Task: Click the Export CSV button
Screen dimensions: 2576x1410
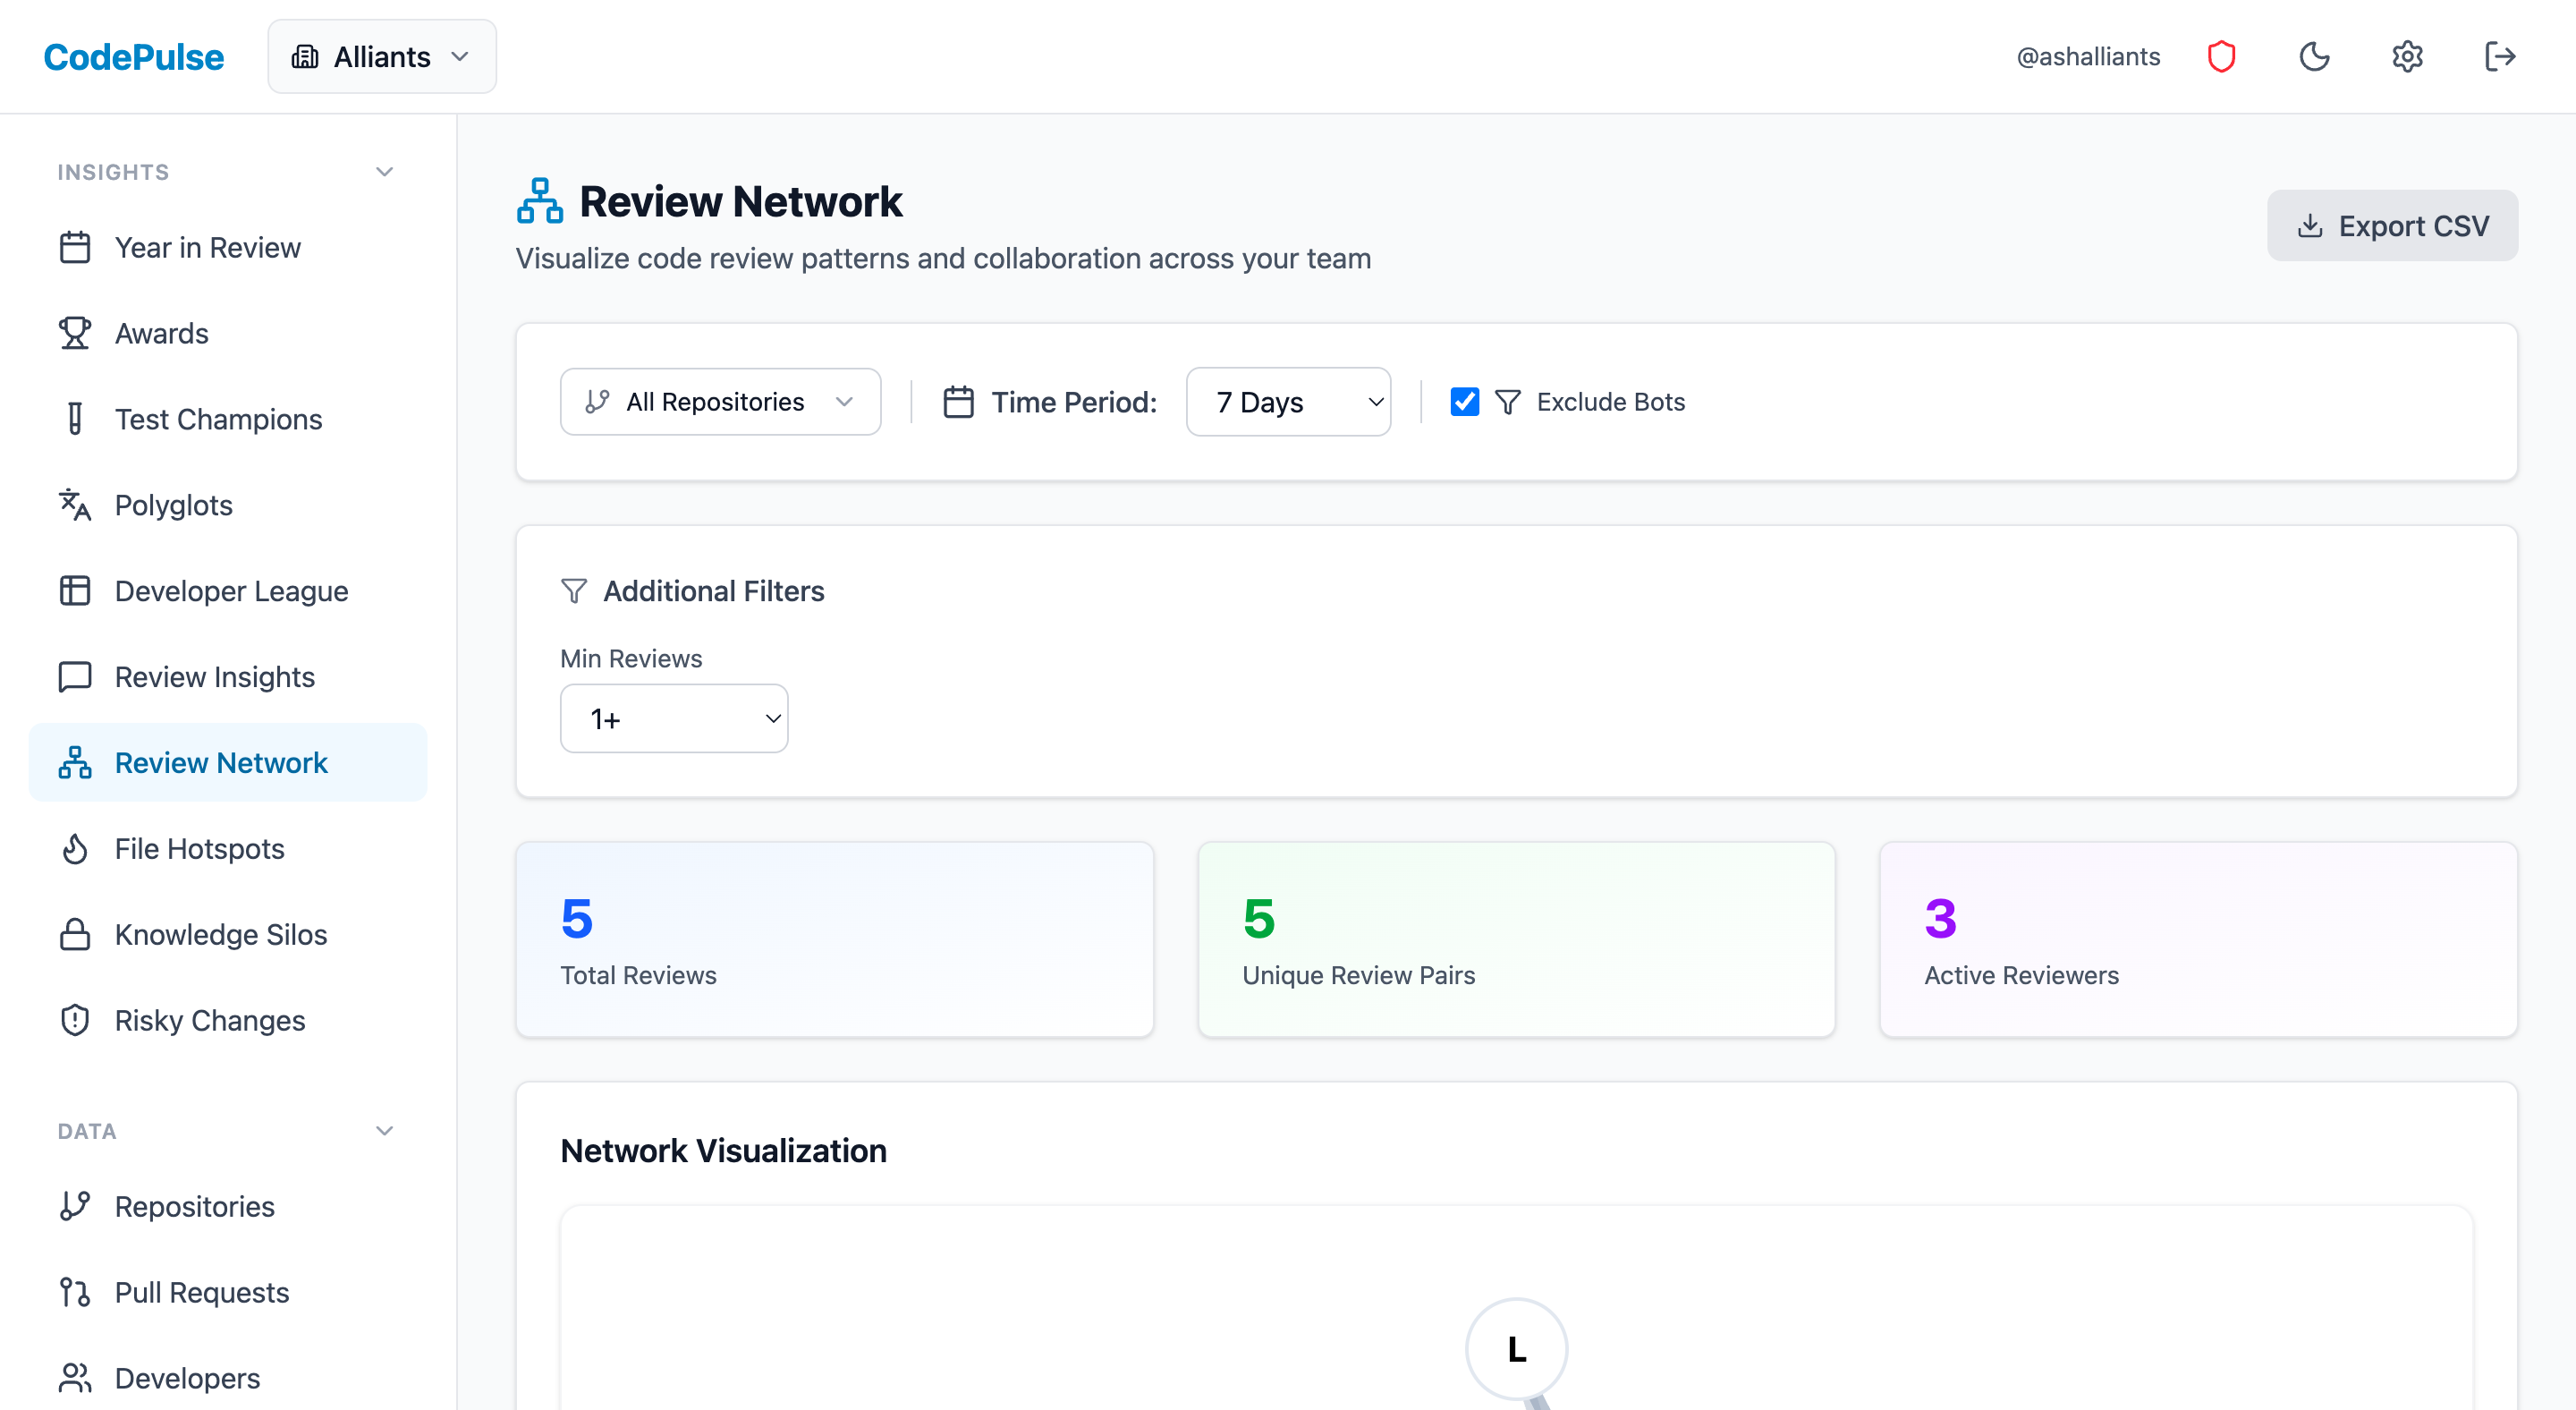Action: [2392, 225]
